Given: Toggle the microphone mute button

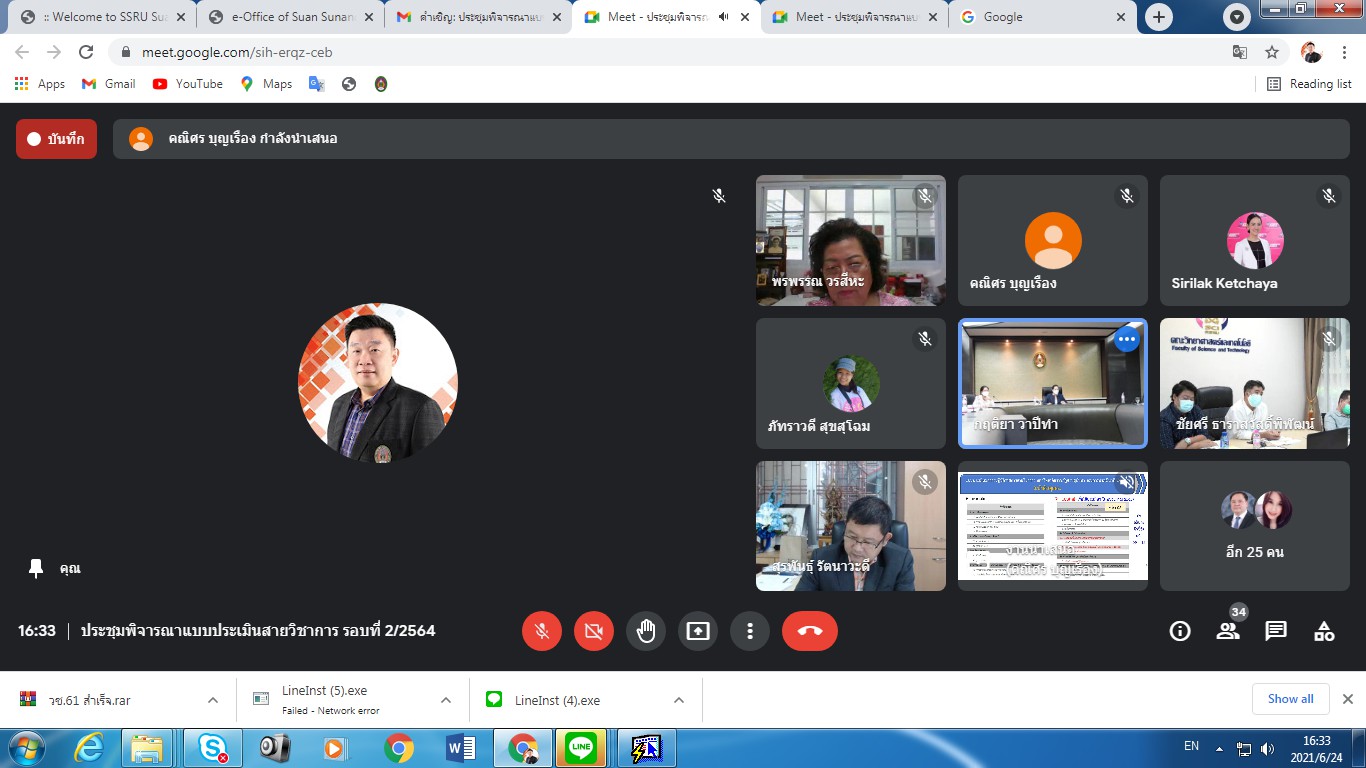Looking at the screenshot, I should point(542,631).
